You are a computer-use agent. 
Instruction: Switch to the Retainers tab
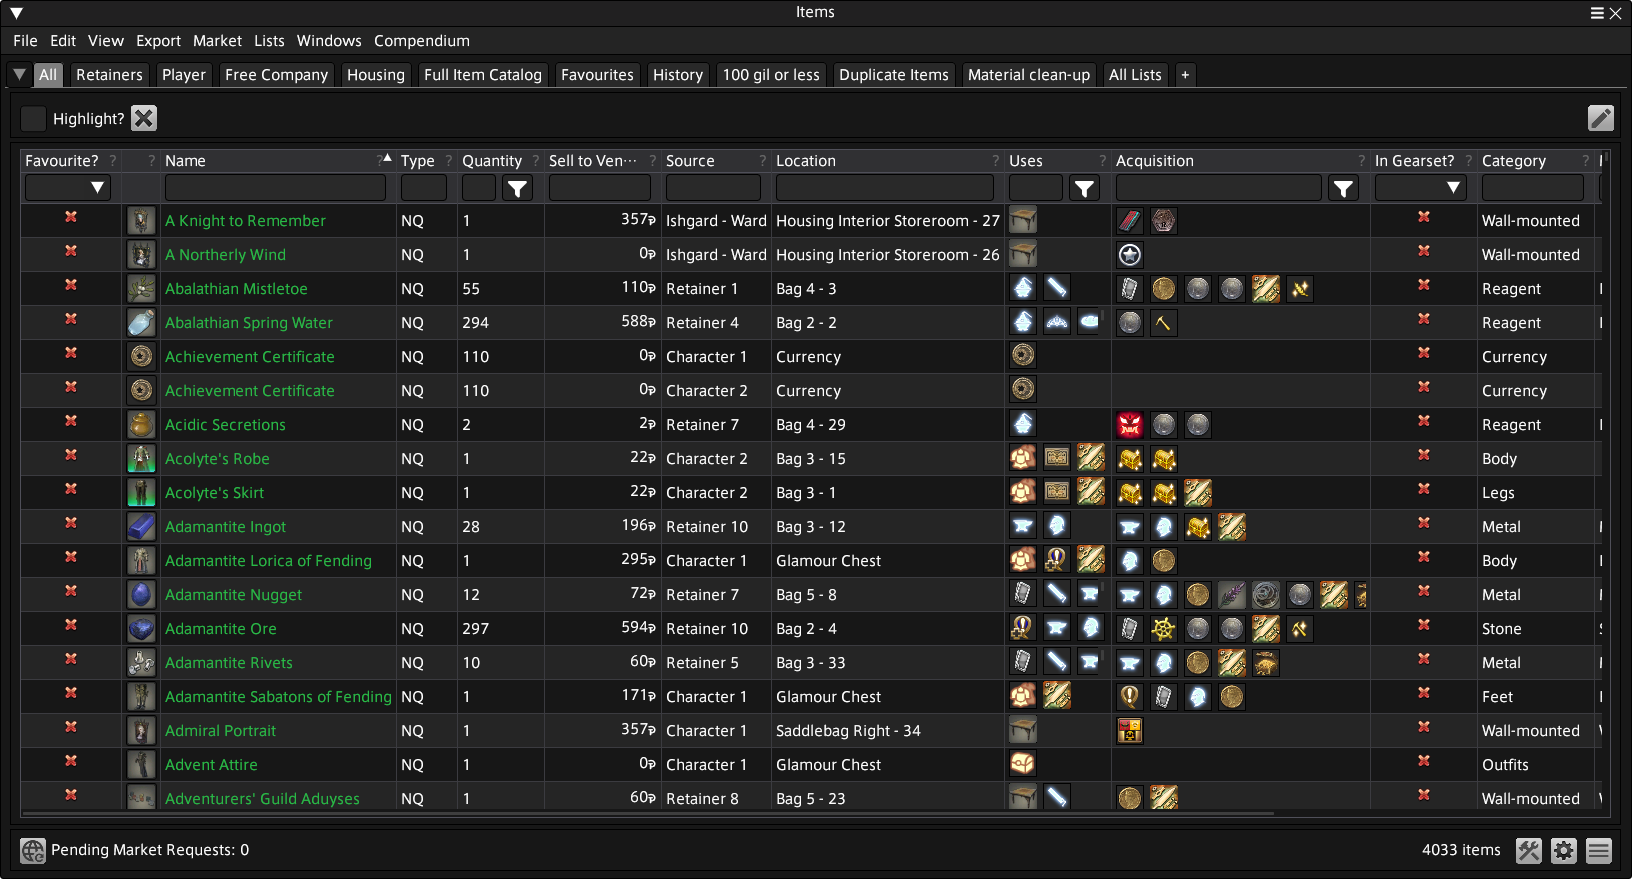point(109,75)
